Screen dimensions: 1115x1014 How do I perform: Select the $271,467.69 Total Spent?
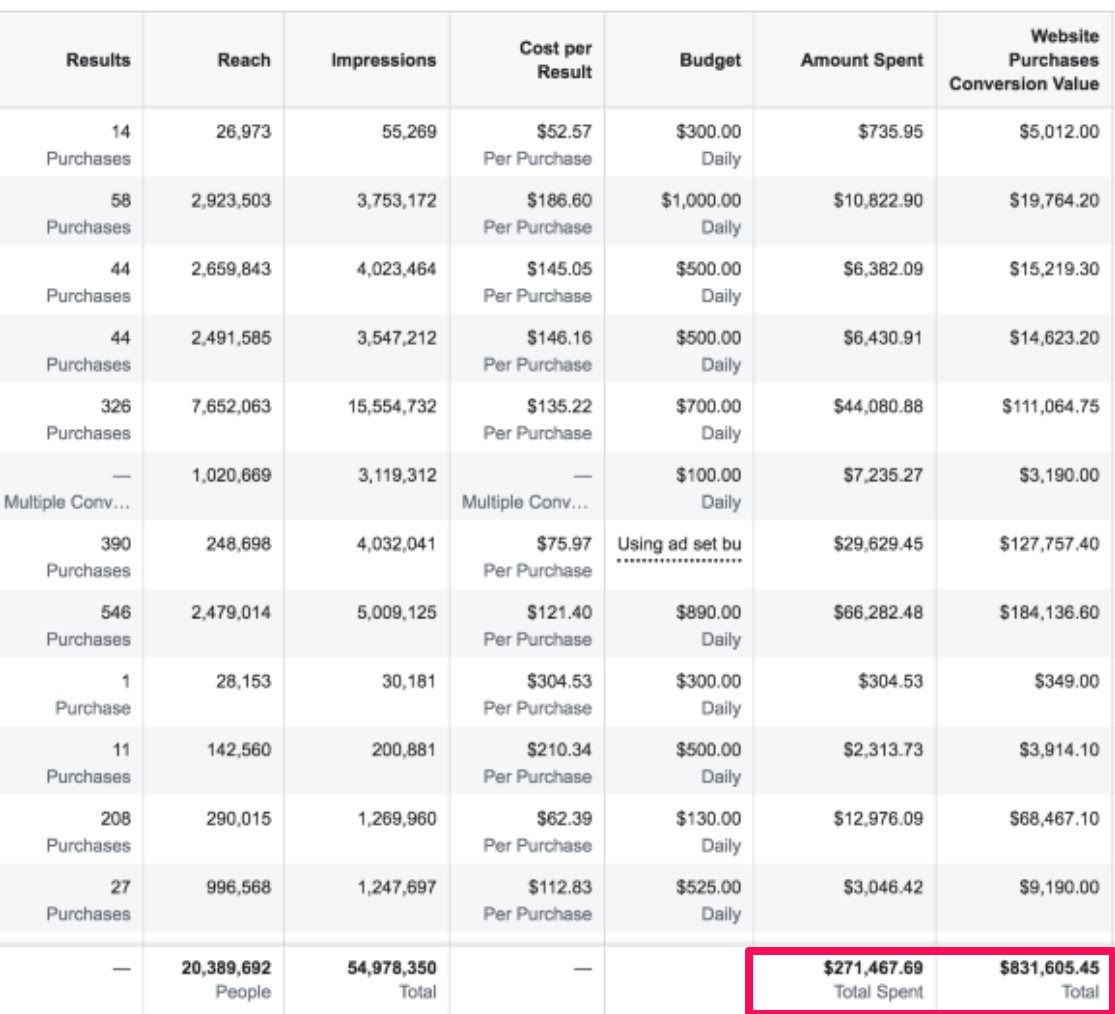point(873,968)
